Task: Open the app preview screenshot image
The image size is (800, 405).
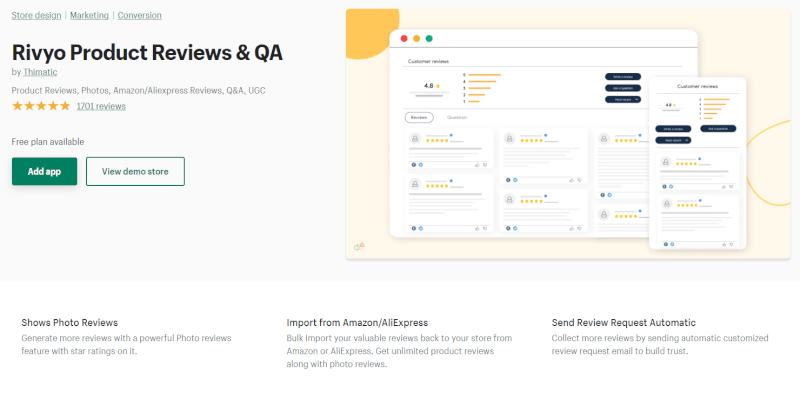Action: 568,134
